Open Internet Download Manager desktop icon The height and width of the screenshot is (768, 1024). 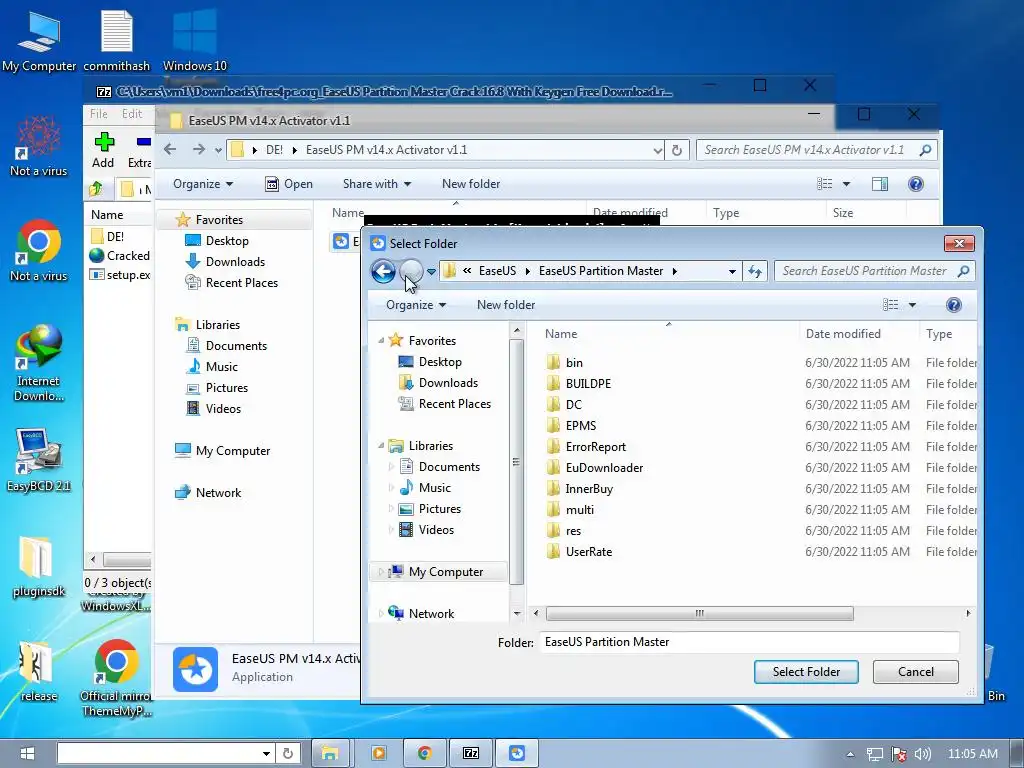pos(39,362)
